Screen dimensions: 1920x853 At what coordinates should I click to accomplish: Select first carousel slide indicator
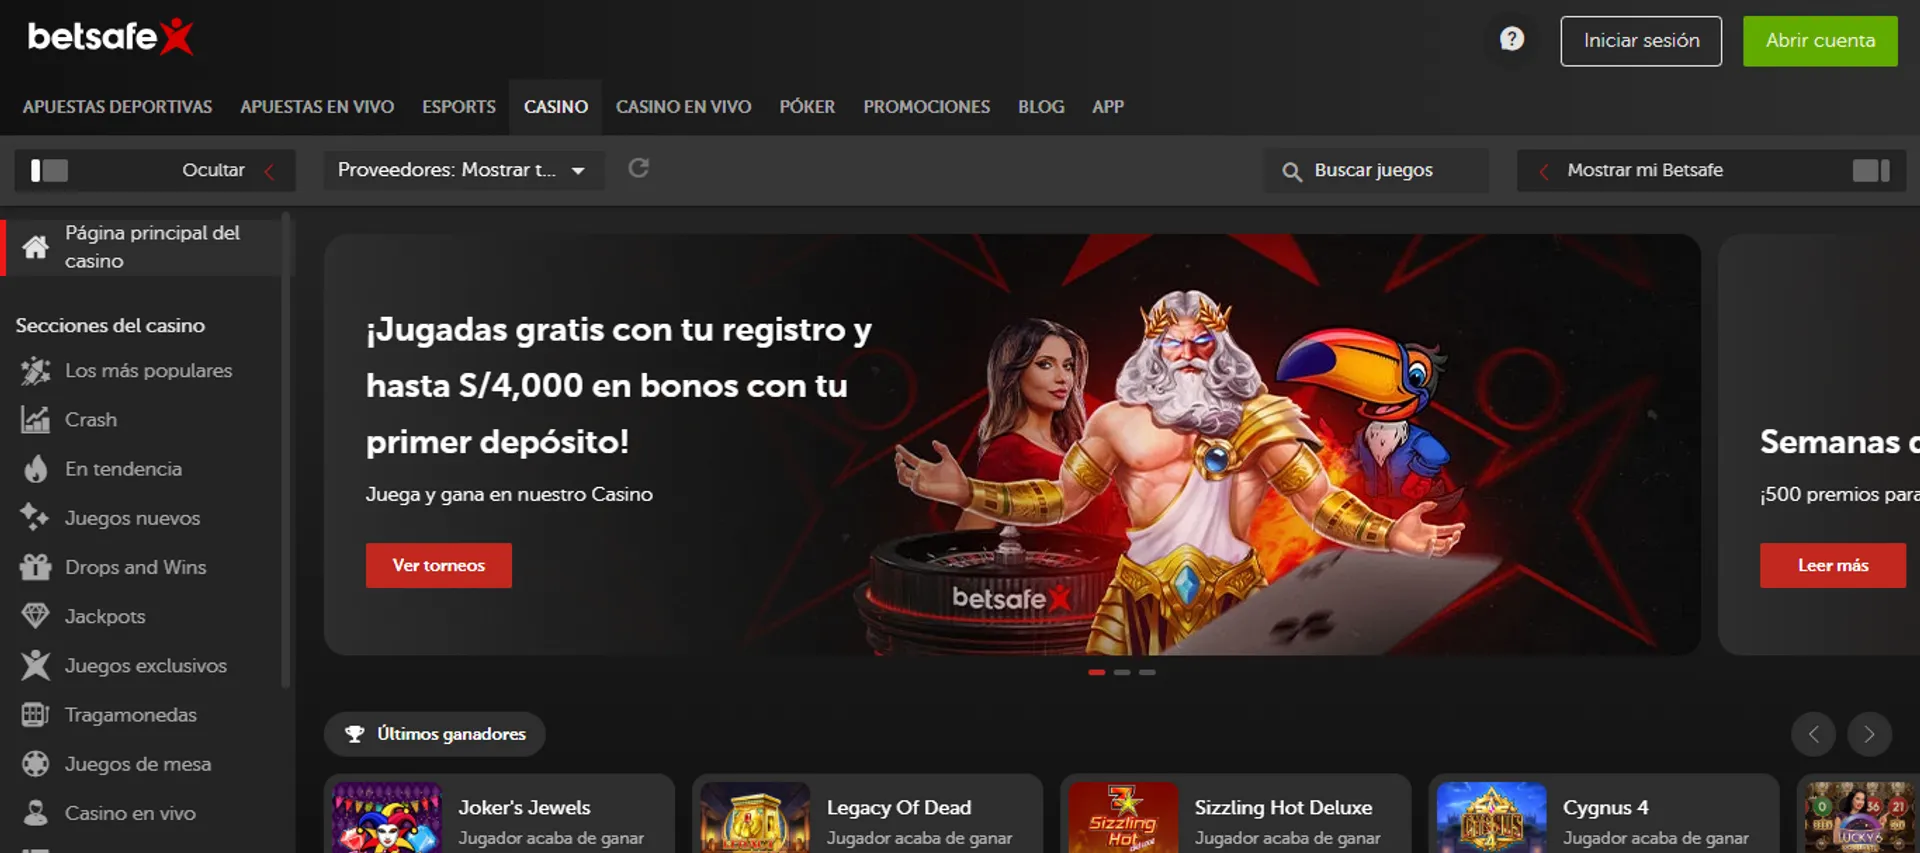[1097, 672]
